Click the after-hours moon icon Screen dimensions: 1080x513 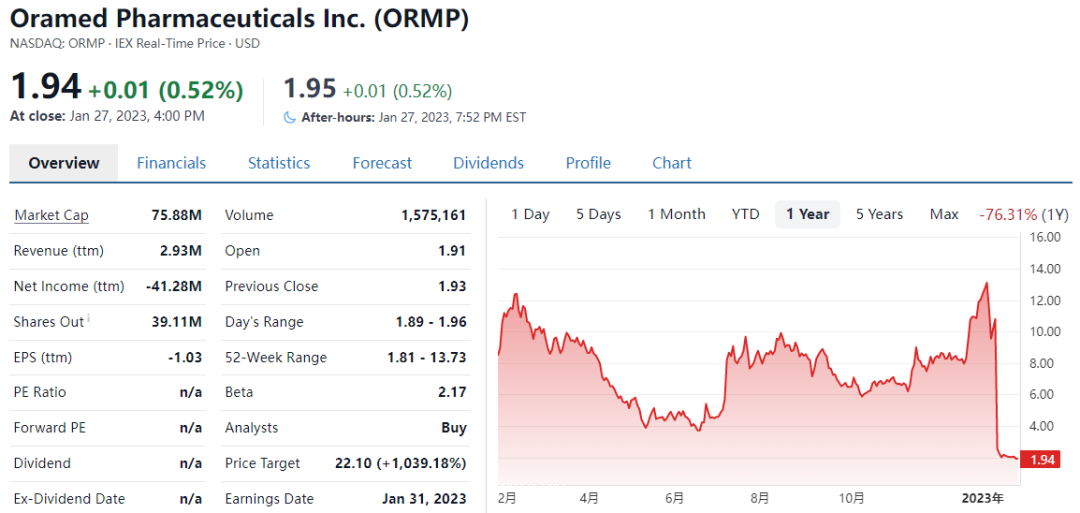pos(290,117)
